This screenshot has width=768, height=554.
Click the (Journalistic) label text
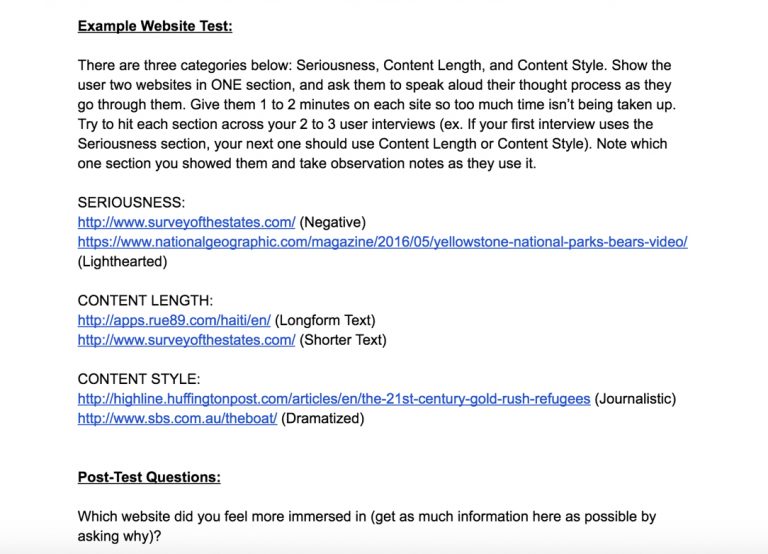(635, 399)
